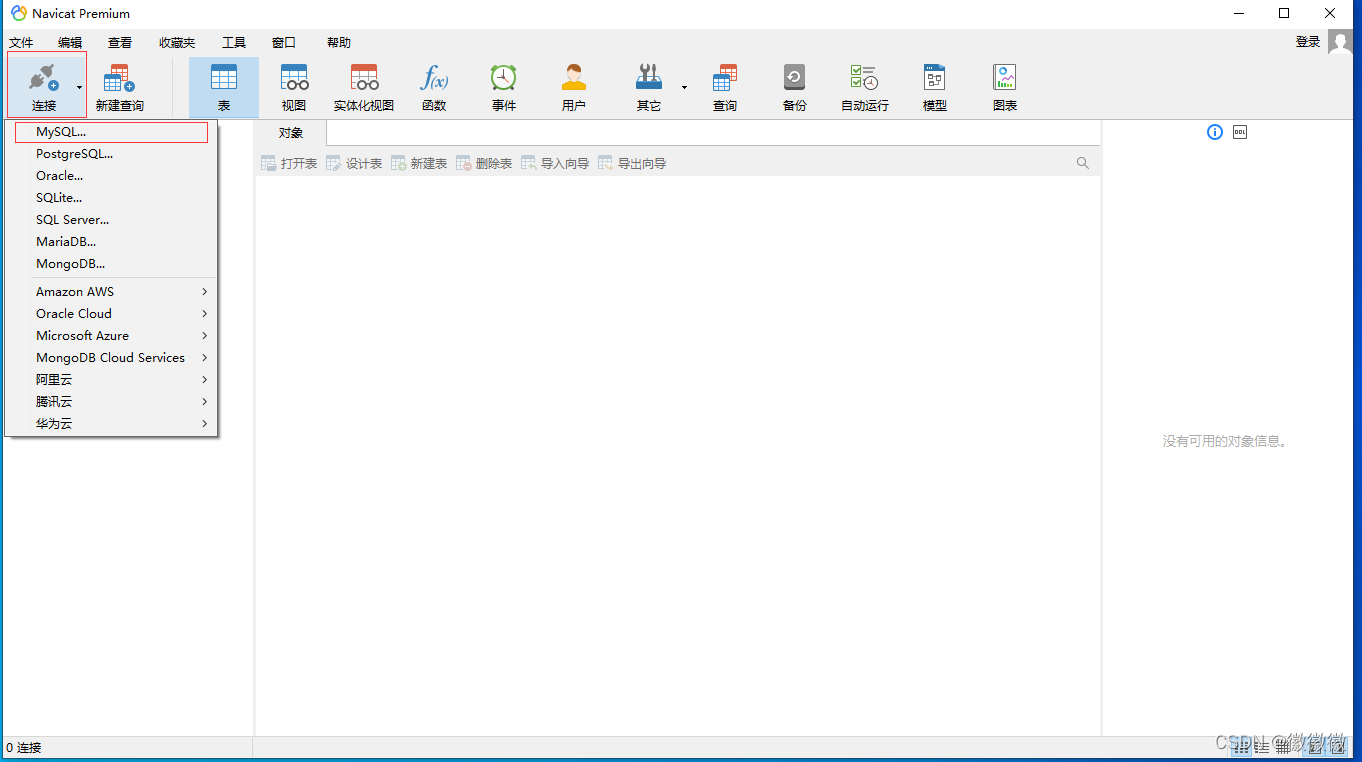Open the User (用户) icon

[x=574, y=77]
